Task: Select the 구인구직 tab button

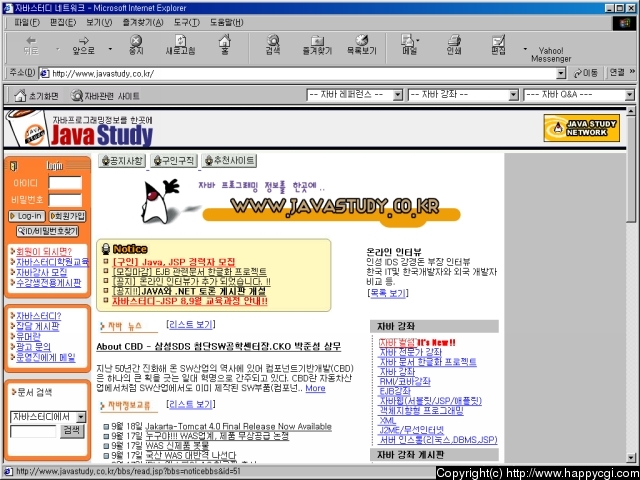Action: coord(174,160)
